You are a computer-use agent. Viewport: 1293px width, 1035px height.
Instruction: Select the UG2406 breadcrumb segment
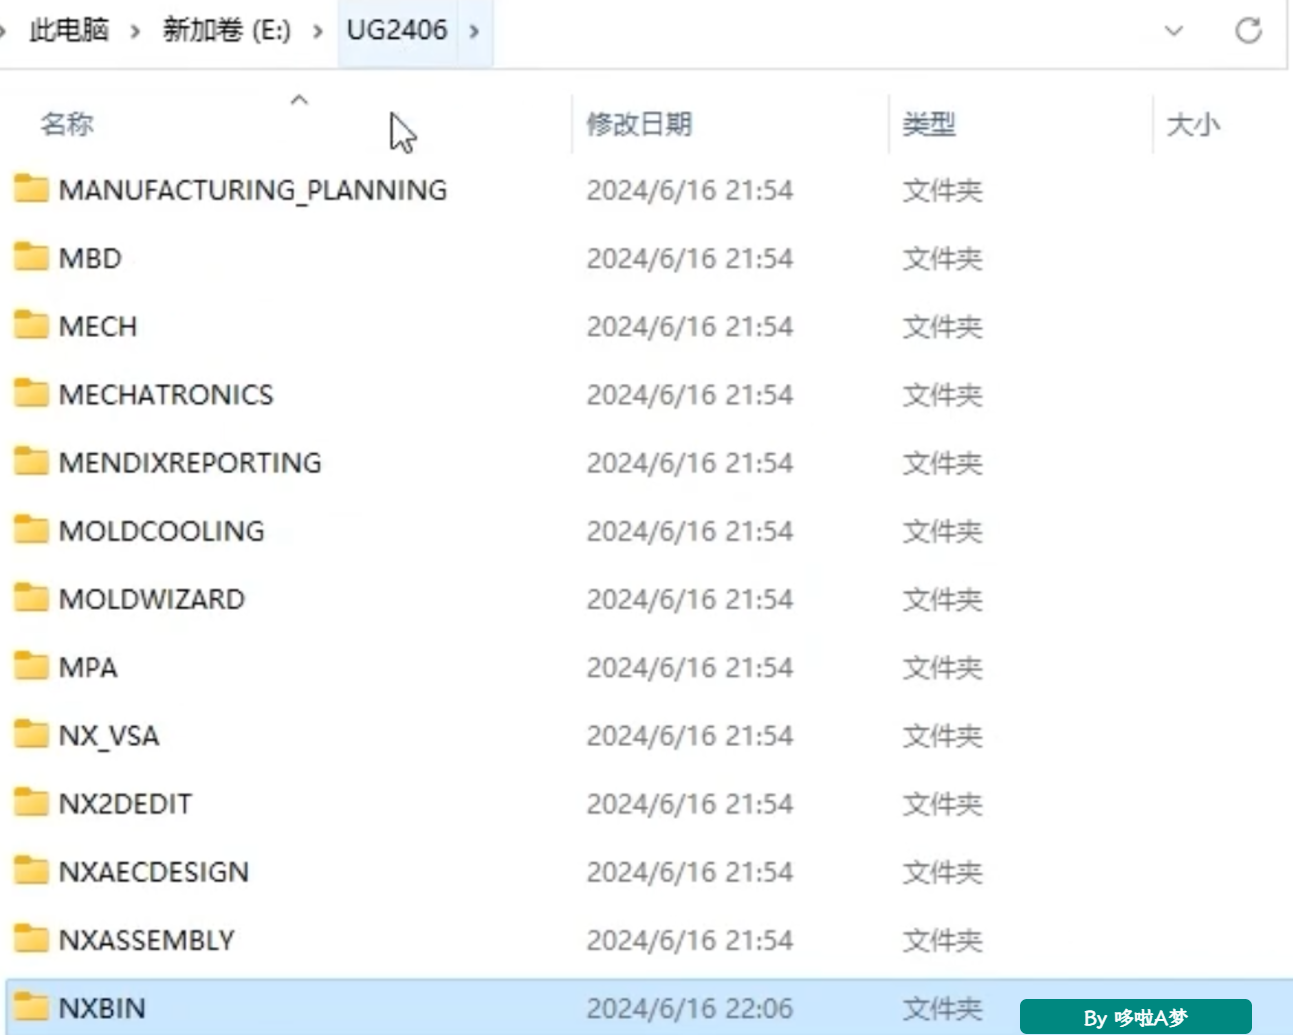tap(397, 30)
